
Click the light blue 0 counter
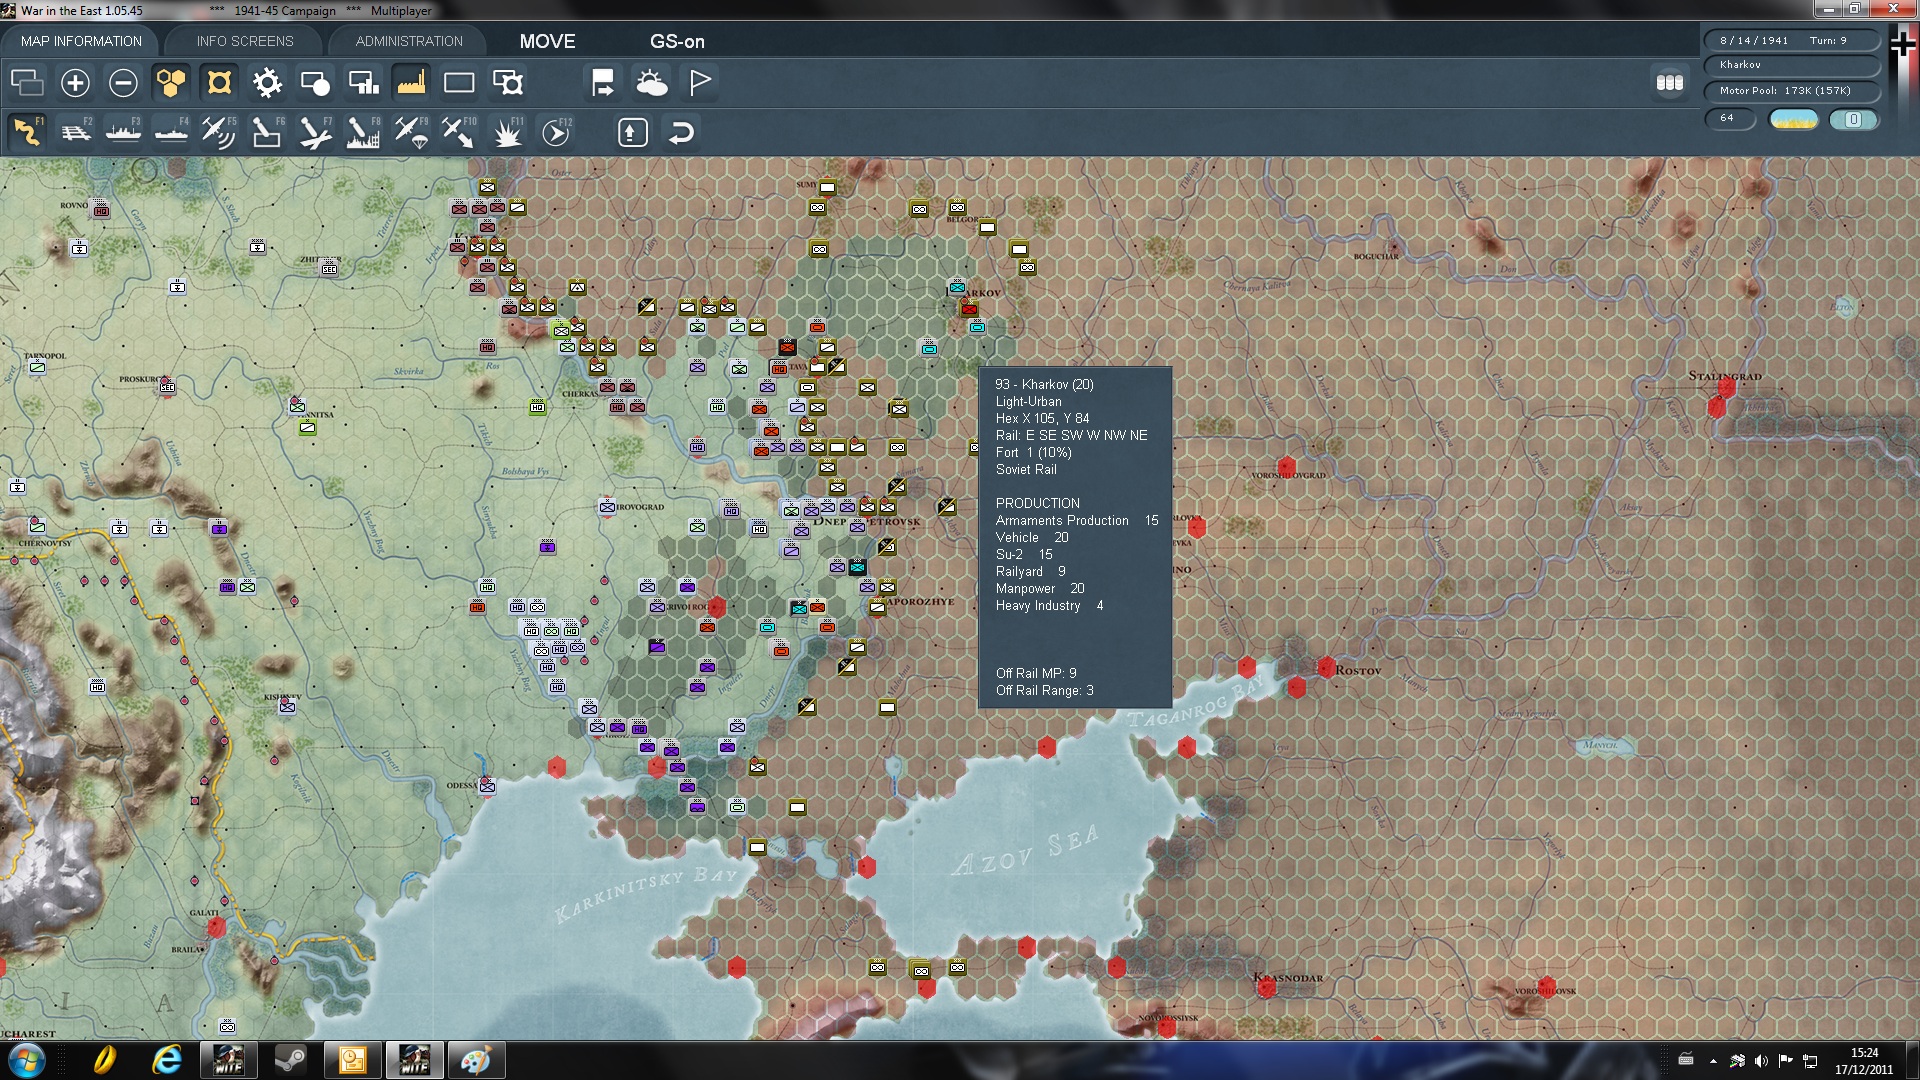pos(1853,119)
